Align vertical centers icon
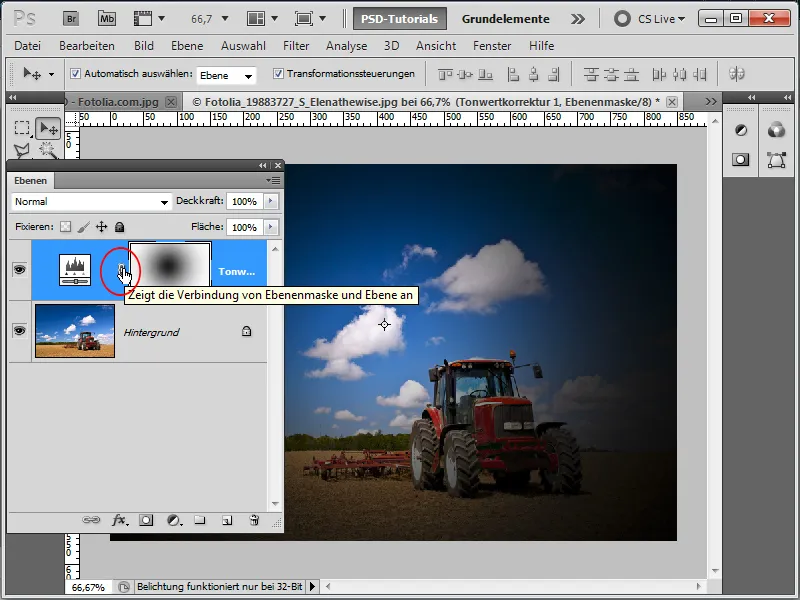Screen dimensions: 800x600 point(465,75)
